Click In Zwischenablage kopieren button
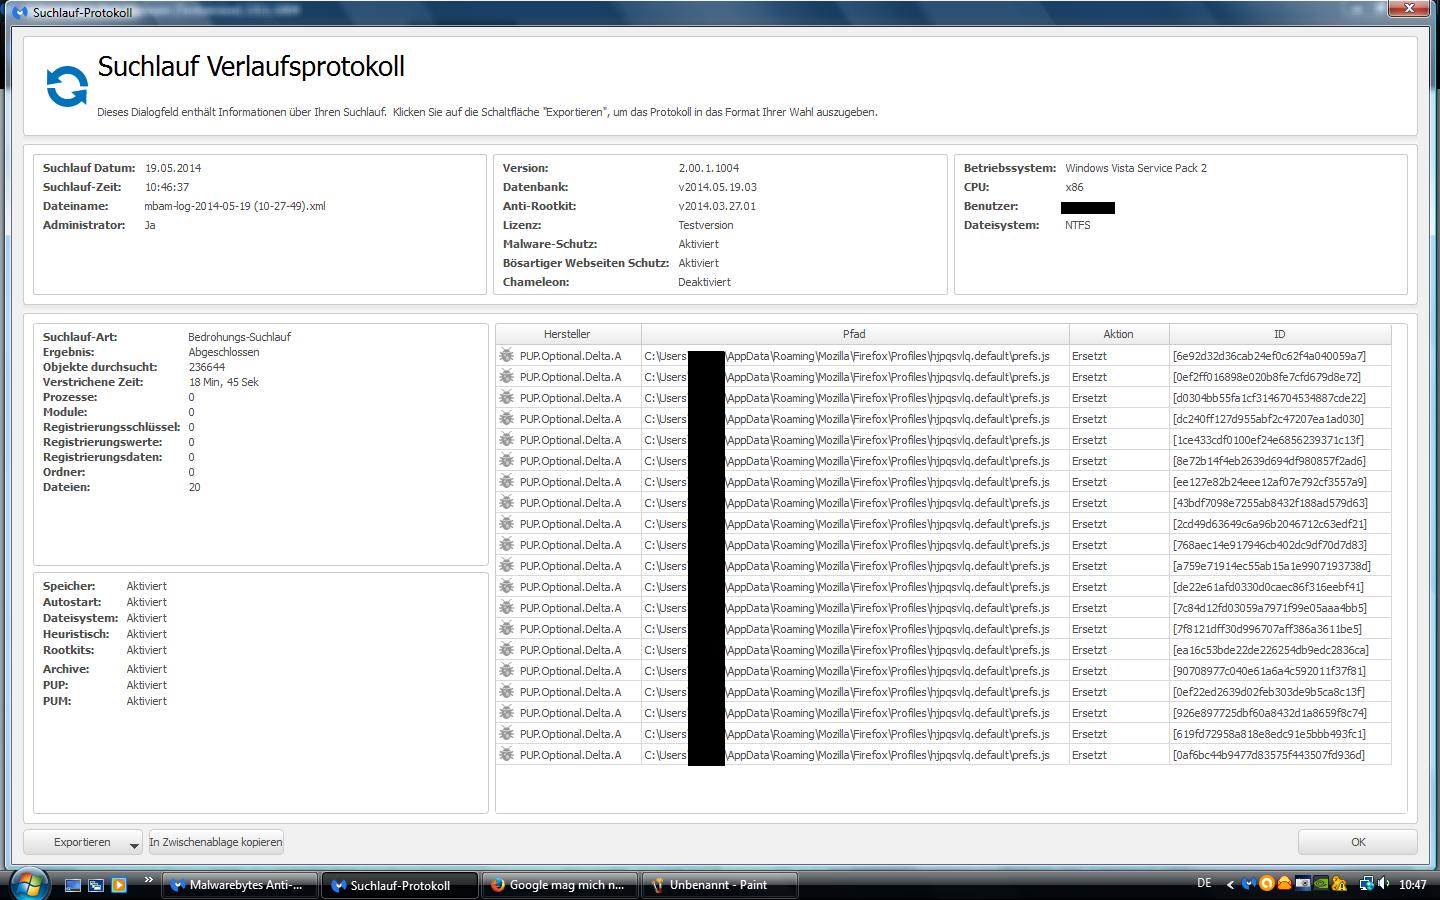 pos(216,842)
